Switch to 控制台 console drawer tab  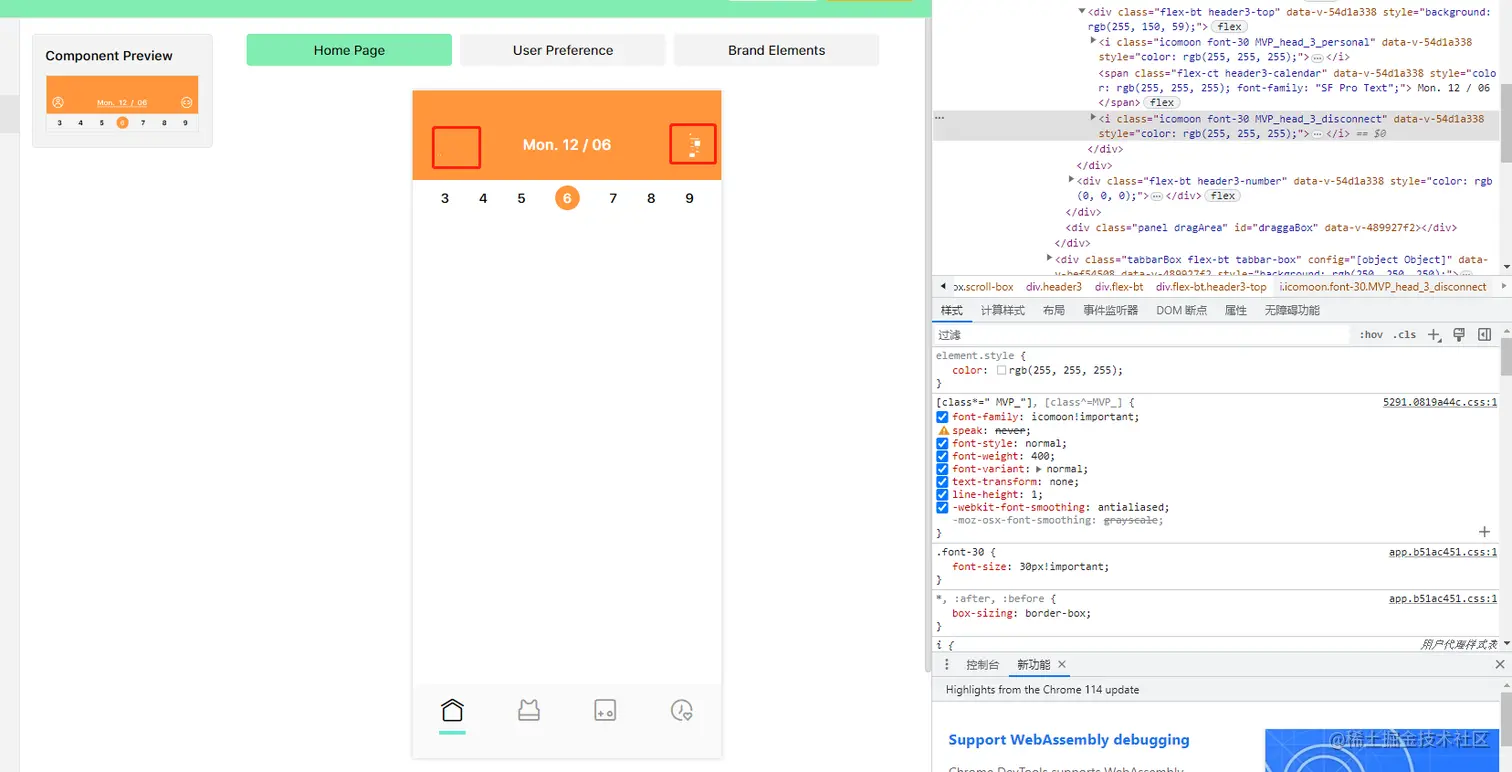tap(982, 665)
